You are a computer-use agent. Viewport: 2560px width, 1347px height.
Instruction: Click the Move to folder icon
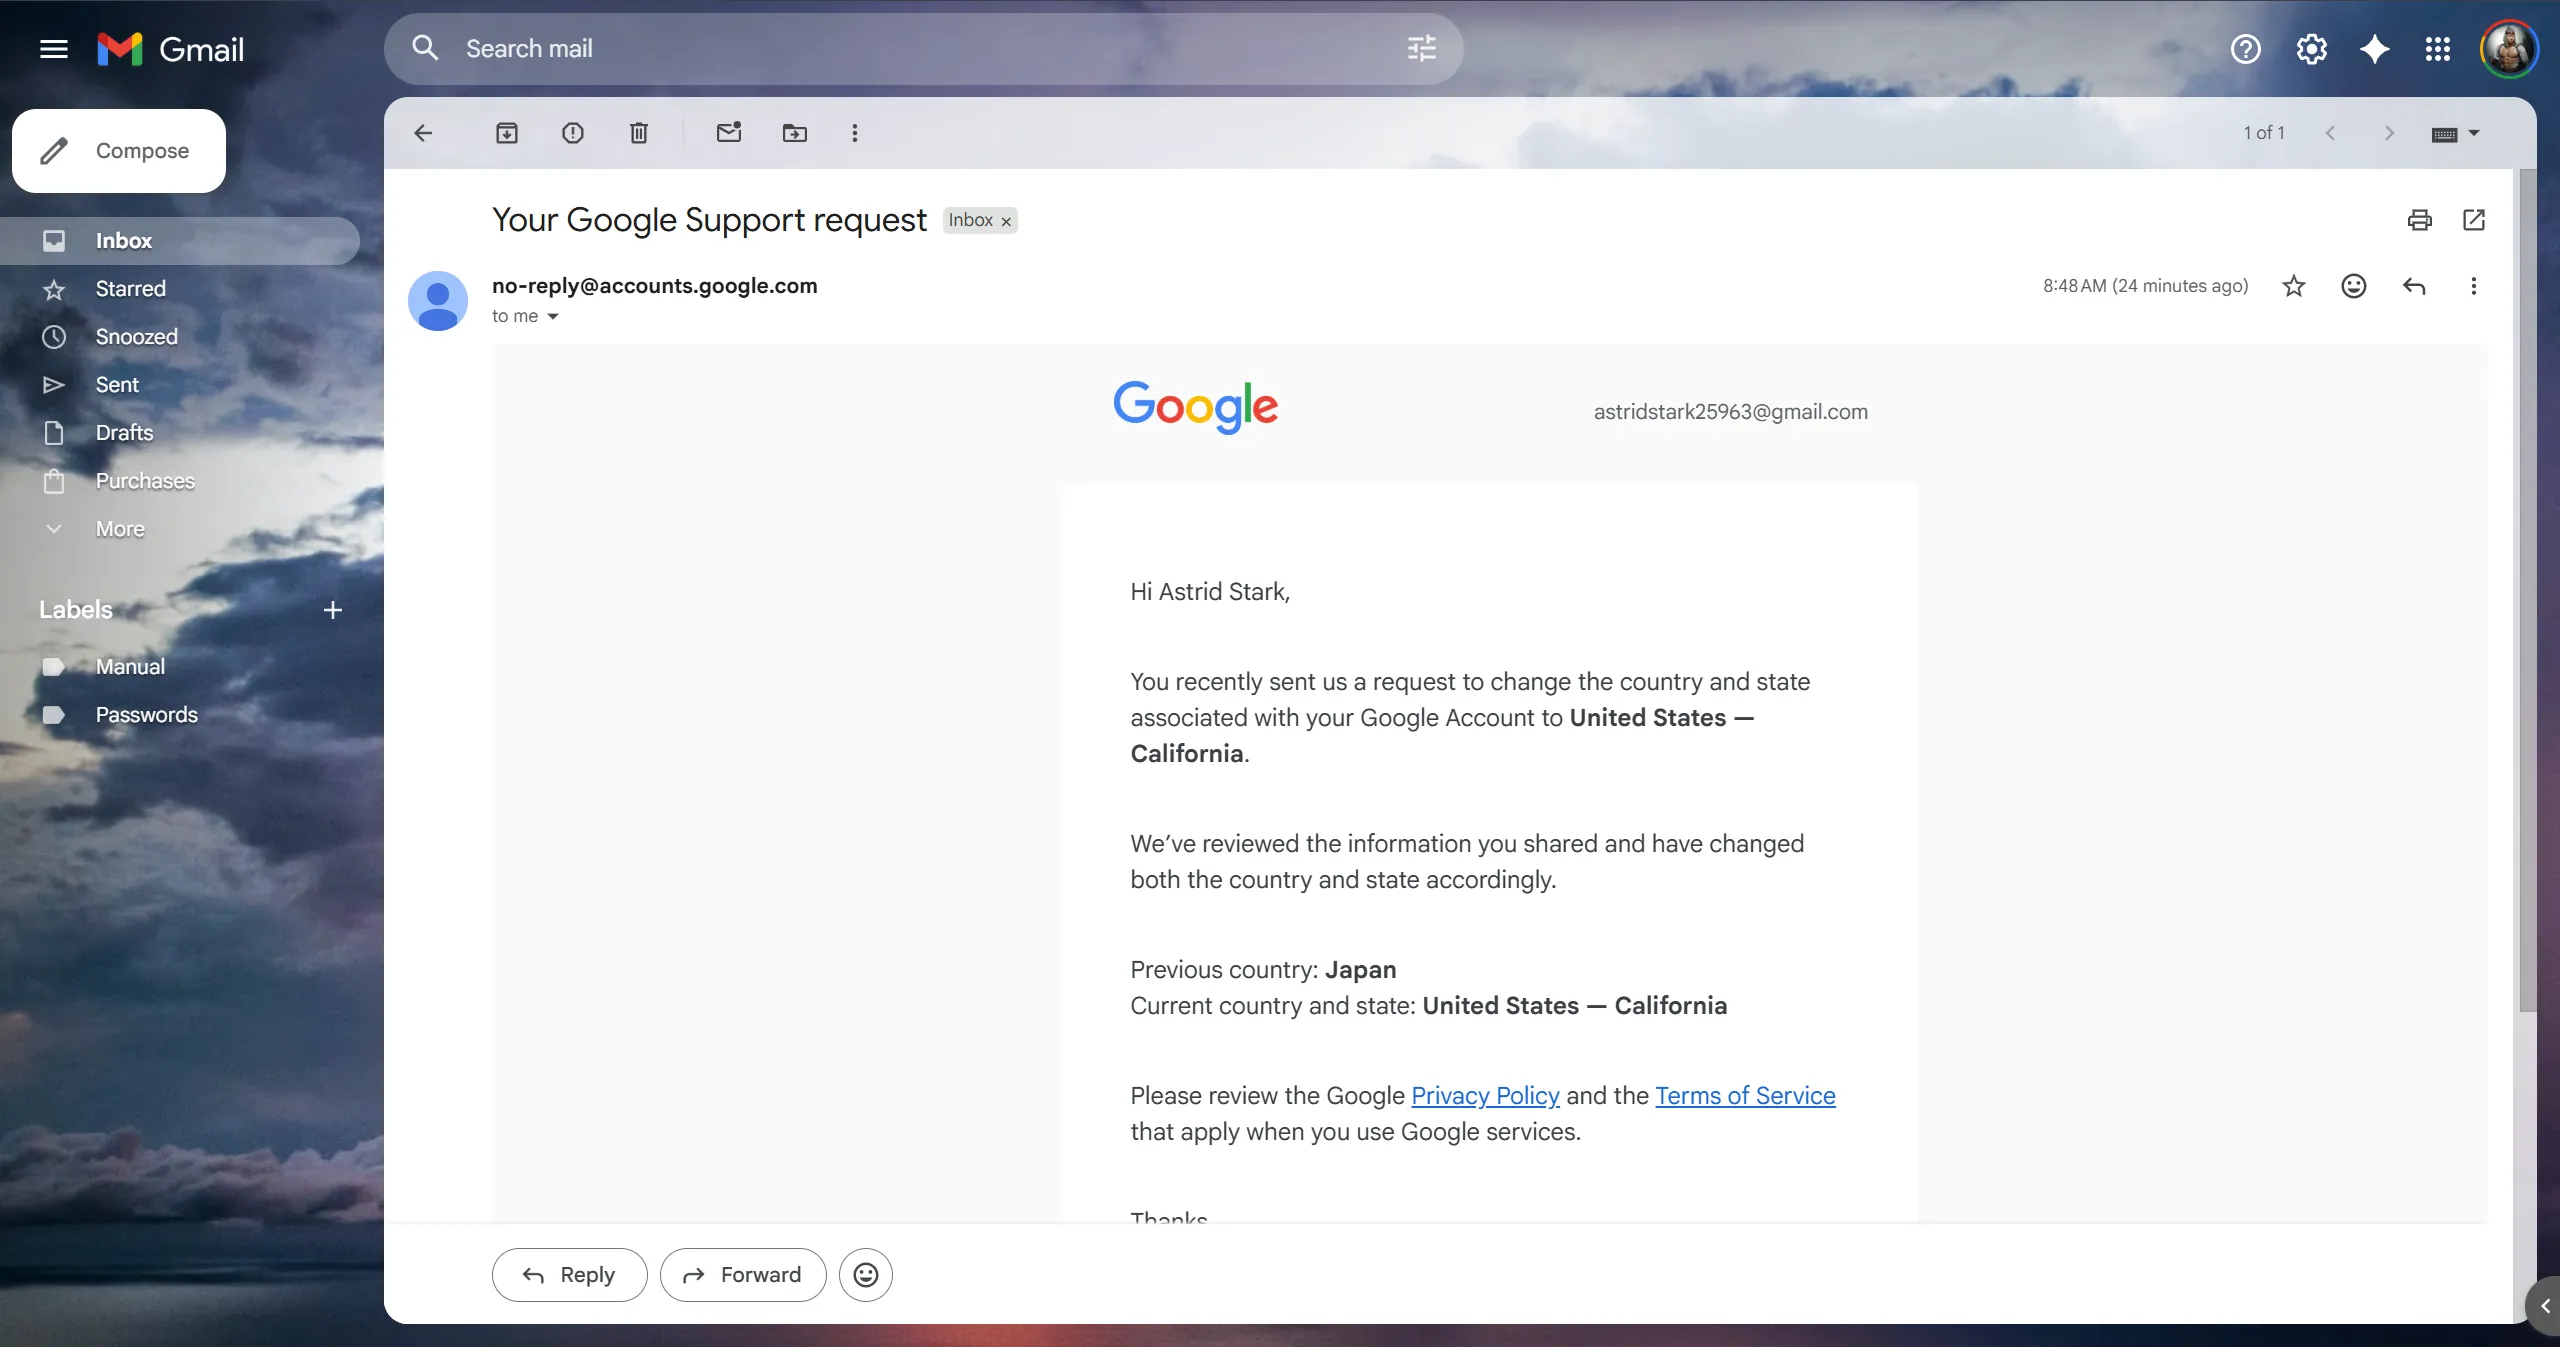point(795,133)
